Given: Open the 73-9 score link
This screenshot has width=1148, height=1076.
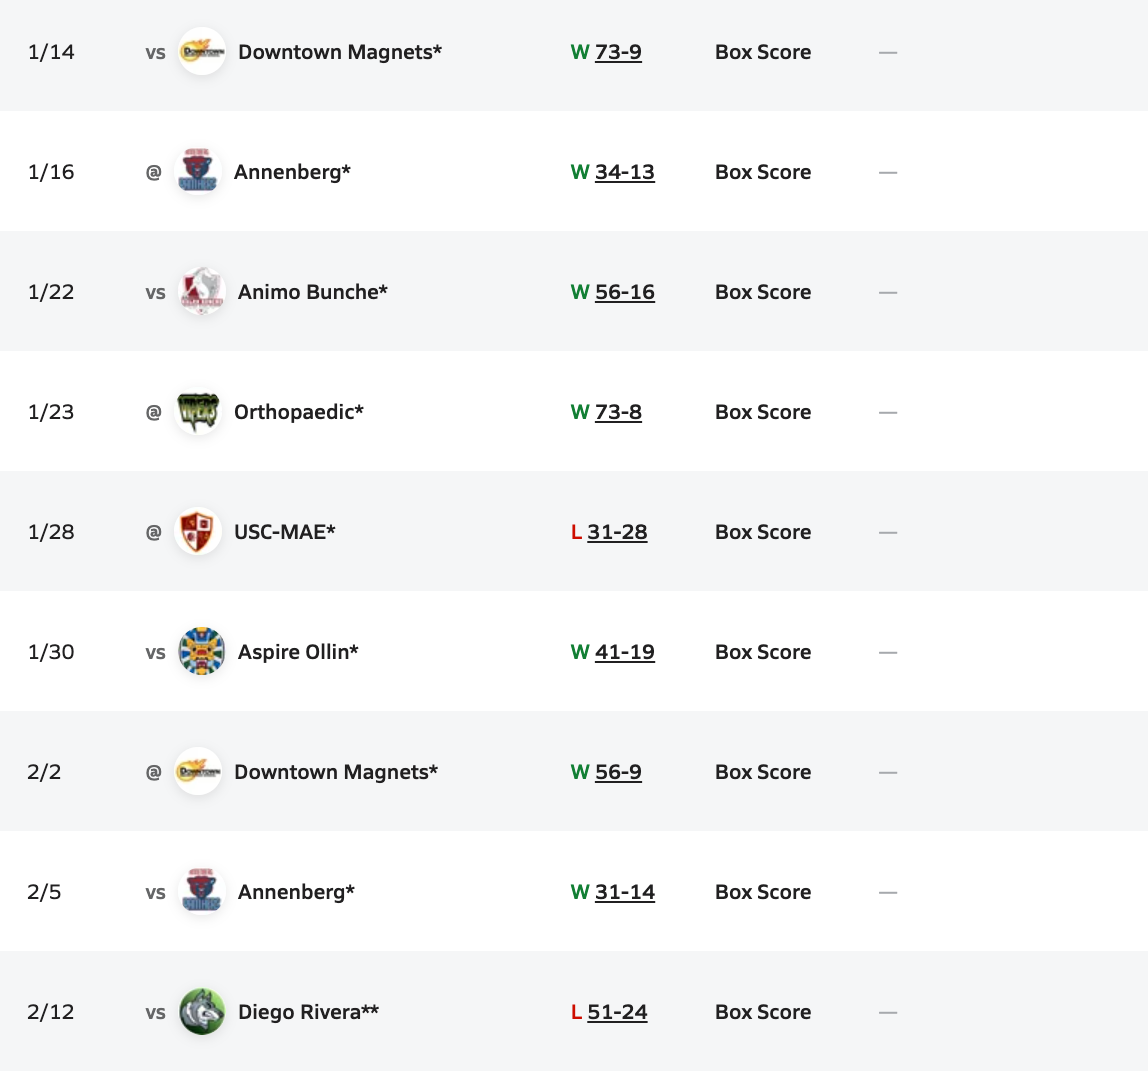Looking at the screenshot, I should pos(618,52).
